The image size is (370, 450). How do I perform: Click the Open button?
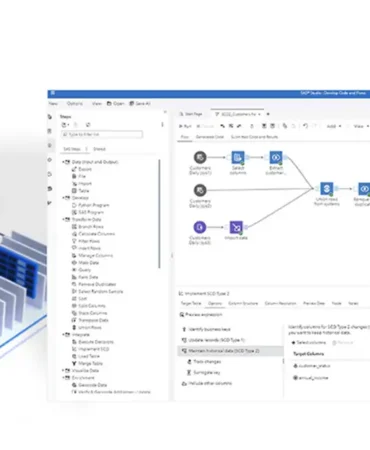point(115,104)
